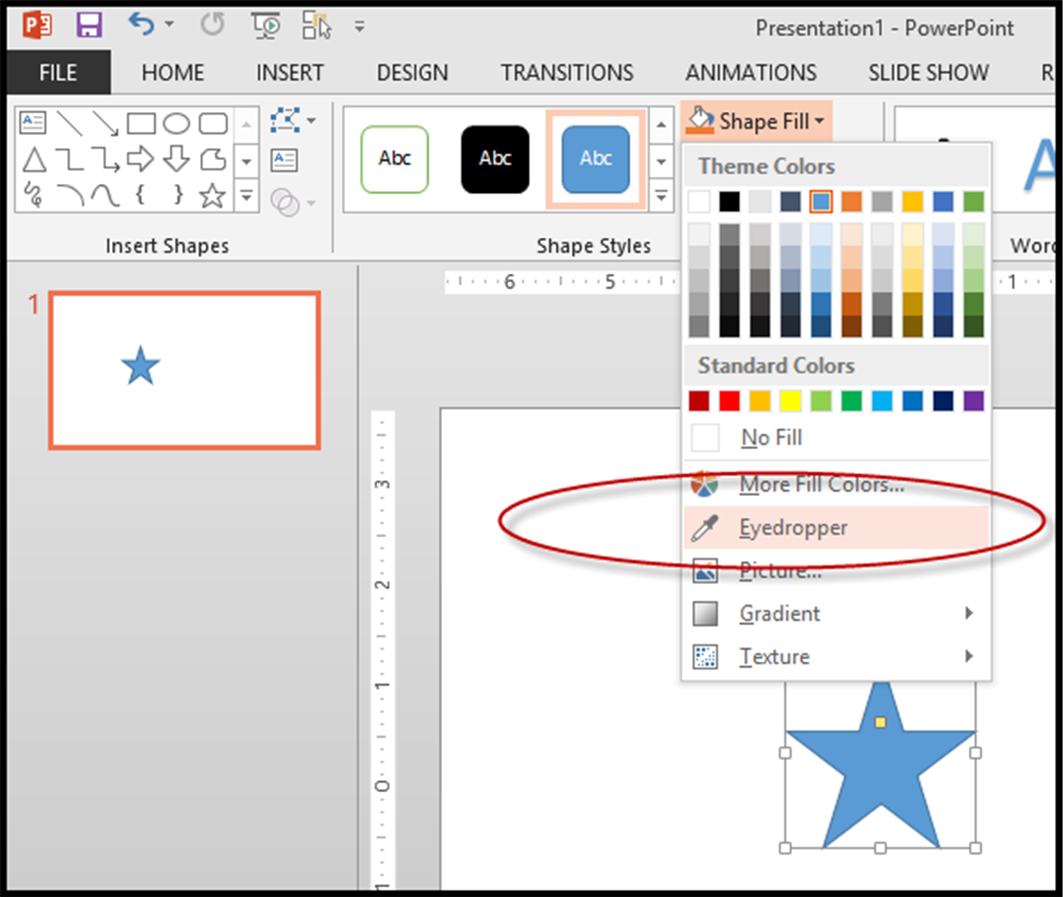Open the ANIMATIONS tab
Screen dimensions: 1063x897
coord(750,73)
